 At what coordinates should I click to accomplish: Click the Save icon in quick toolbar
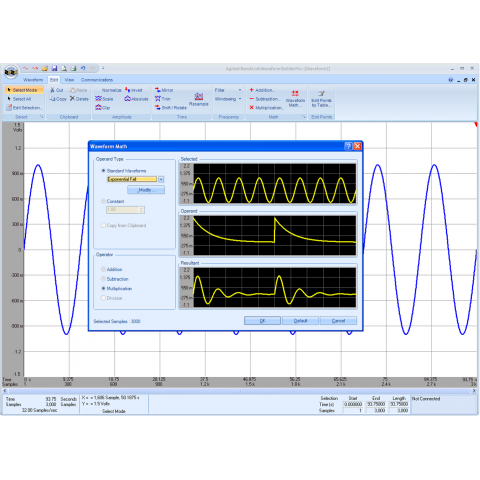tap(54, 68)
